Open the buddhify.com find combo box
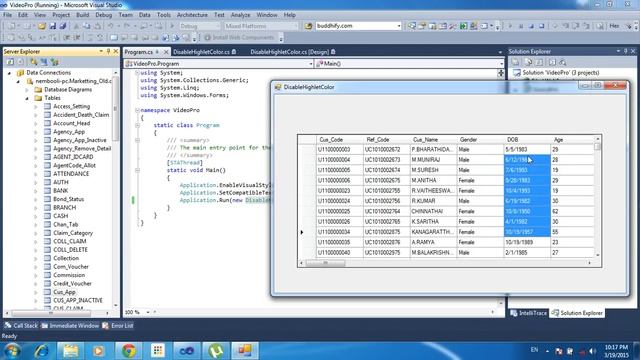This screenshot has width=640, height=360. (358, 26)
